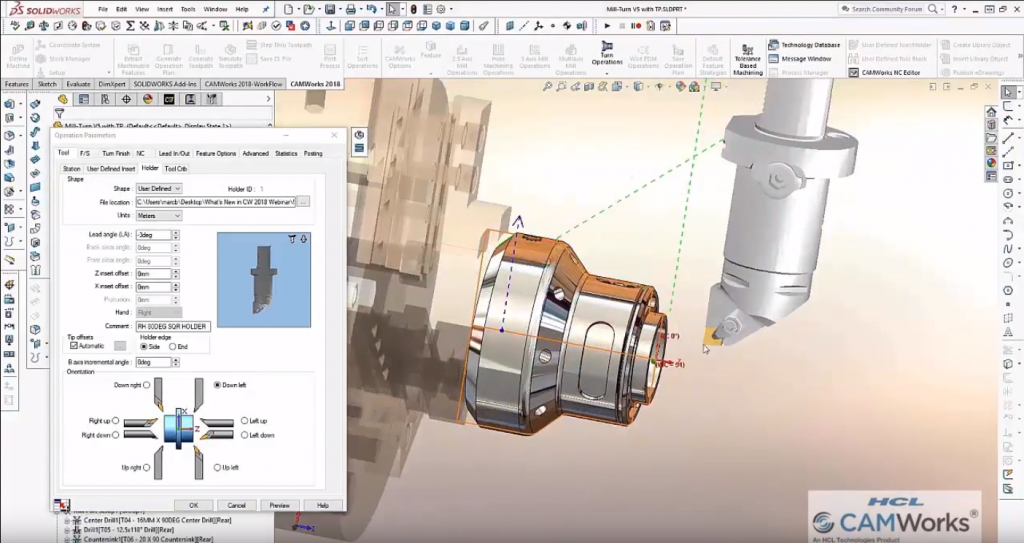Uncheck the Automatic tip offsets checkbox
Screen dimensions: 1024x543
tap(74, 346)
